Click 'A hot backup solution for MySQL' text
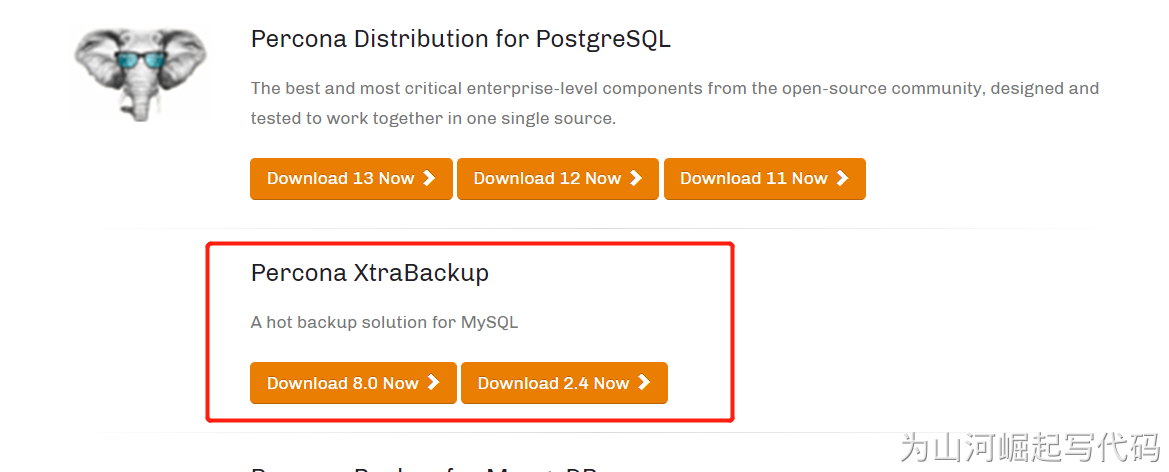Screen dimensions: 1169x472 point(384,323)
